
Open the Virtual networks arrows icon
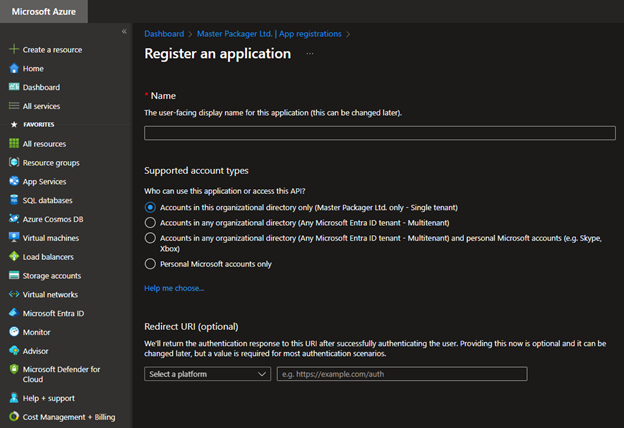pos(14,294)
